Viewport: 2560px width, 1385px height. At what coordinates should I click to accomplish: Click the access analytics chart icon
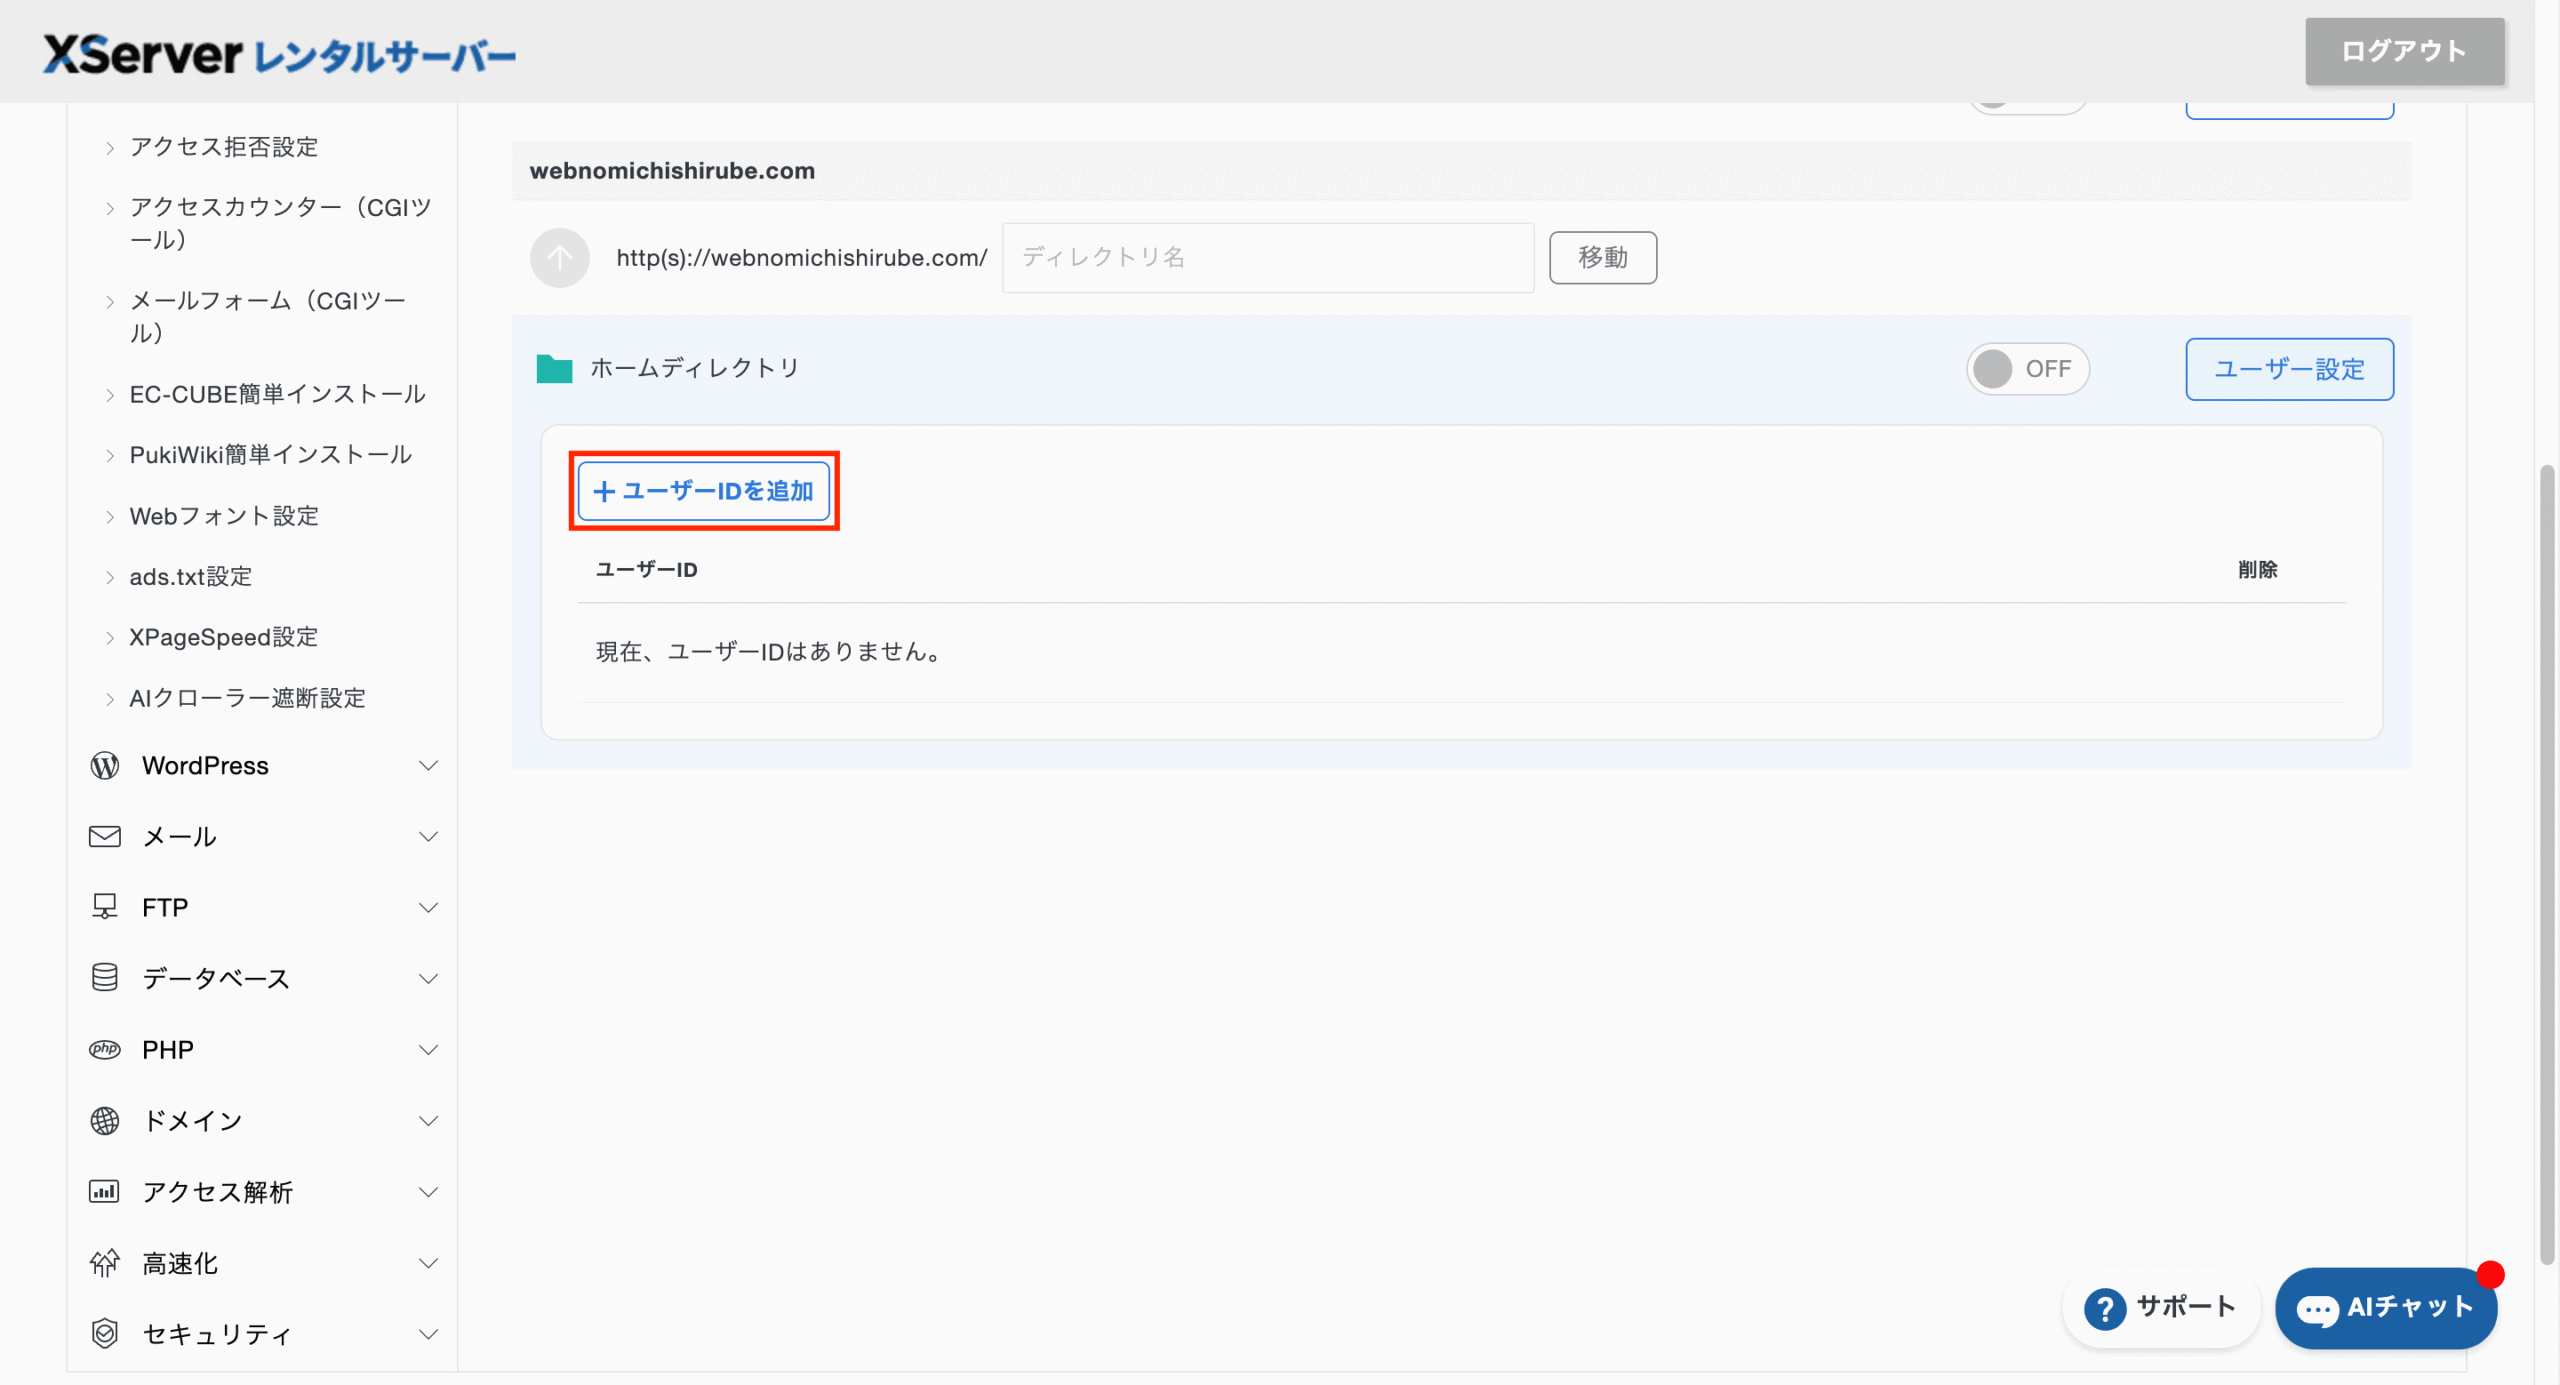105,1192
